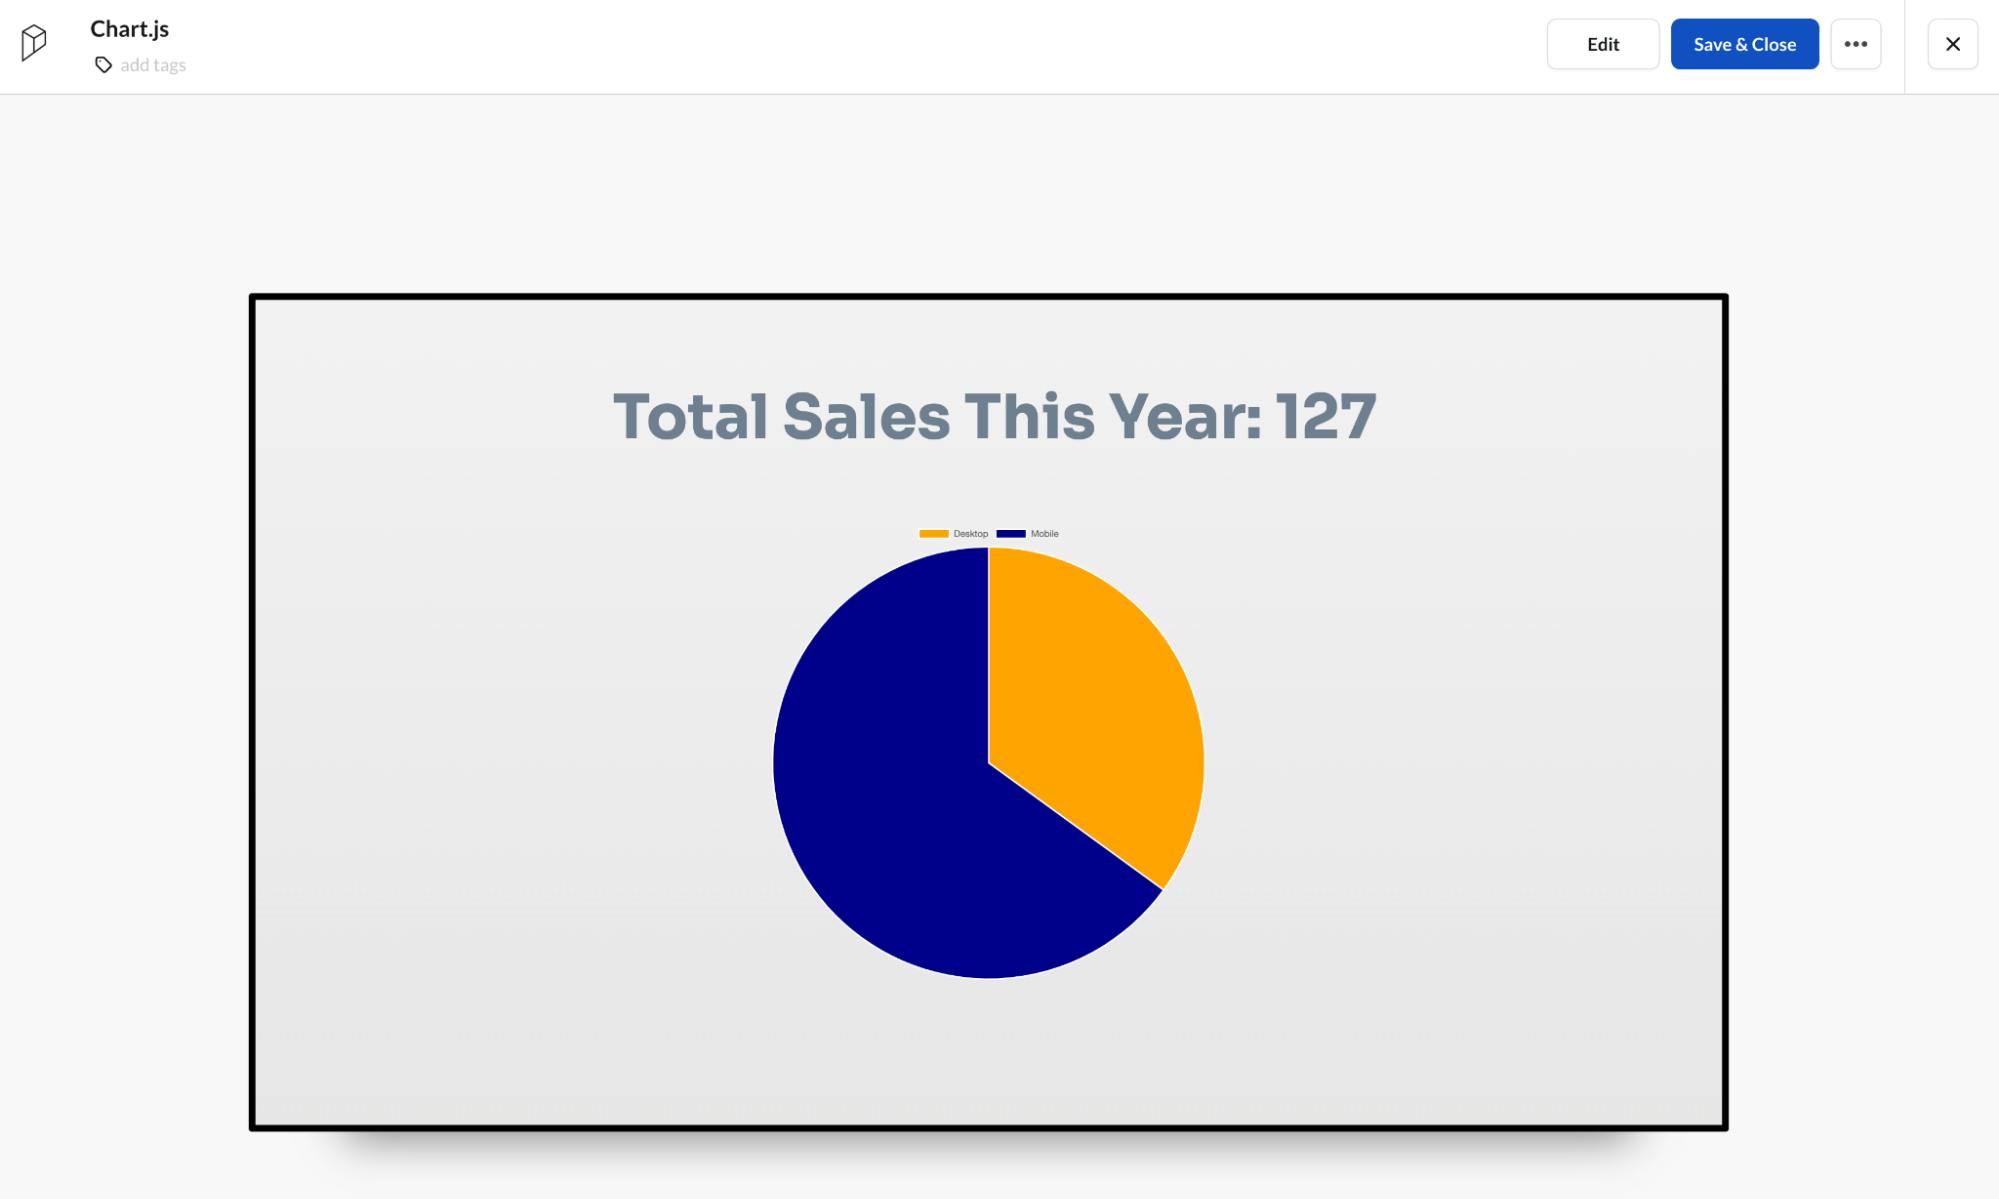Image resolution: width=1999 pixels, height=1199 pixels.
Task: Open the three-dot more options menu
Action: point(1855,44)
